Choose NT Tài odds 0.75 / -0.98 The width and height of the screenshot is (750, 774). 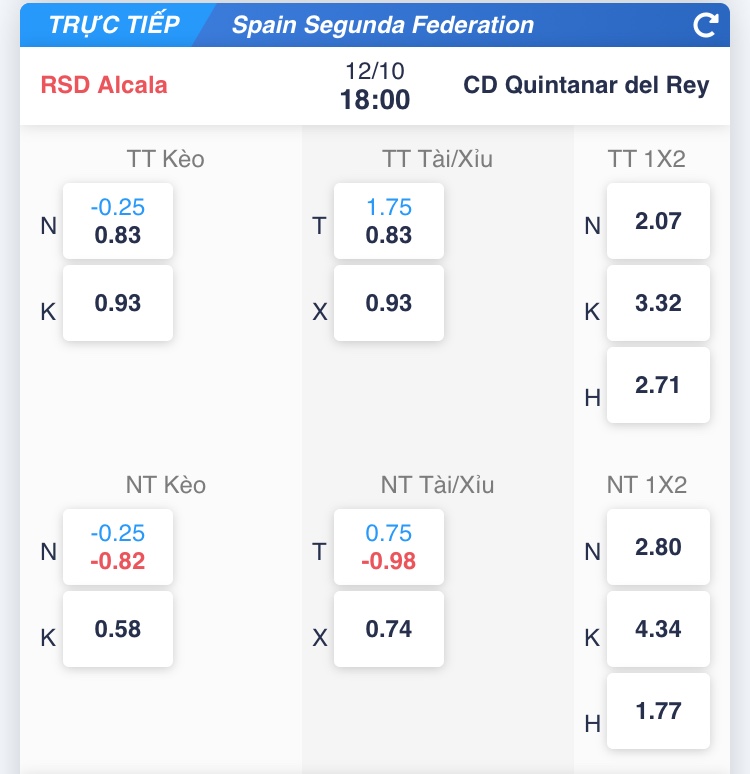(x=389, y=548)
